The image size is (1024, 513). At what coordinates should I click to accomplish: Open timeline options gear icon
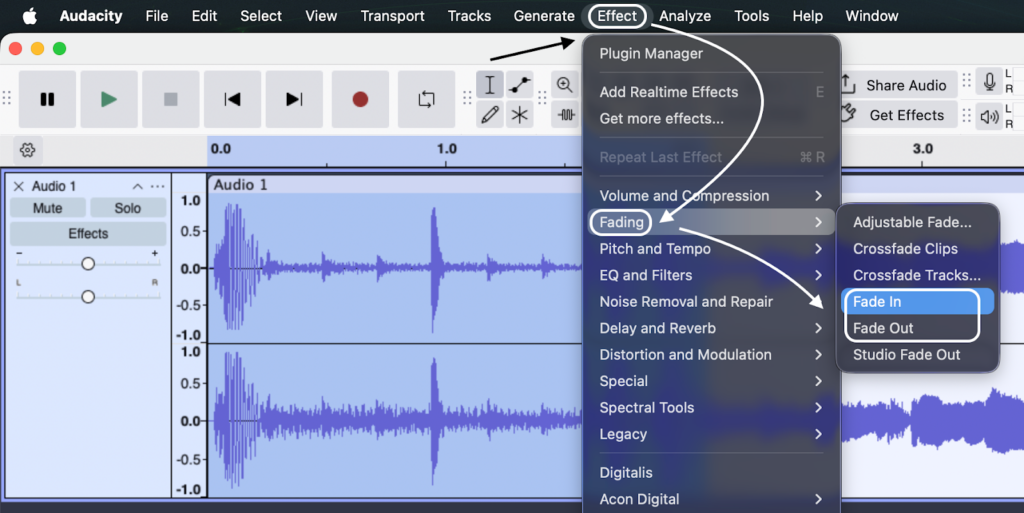(x=28, y=150)
